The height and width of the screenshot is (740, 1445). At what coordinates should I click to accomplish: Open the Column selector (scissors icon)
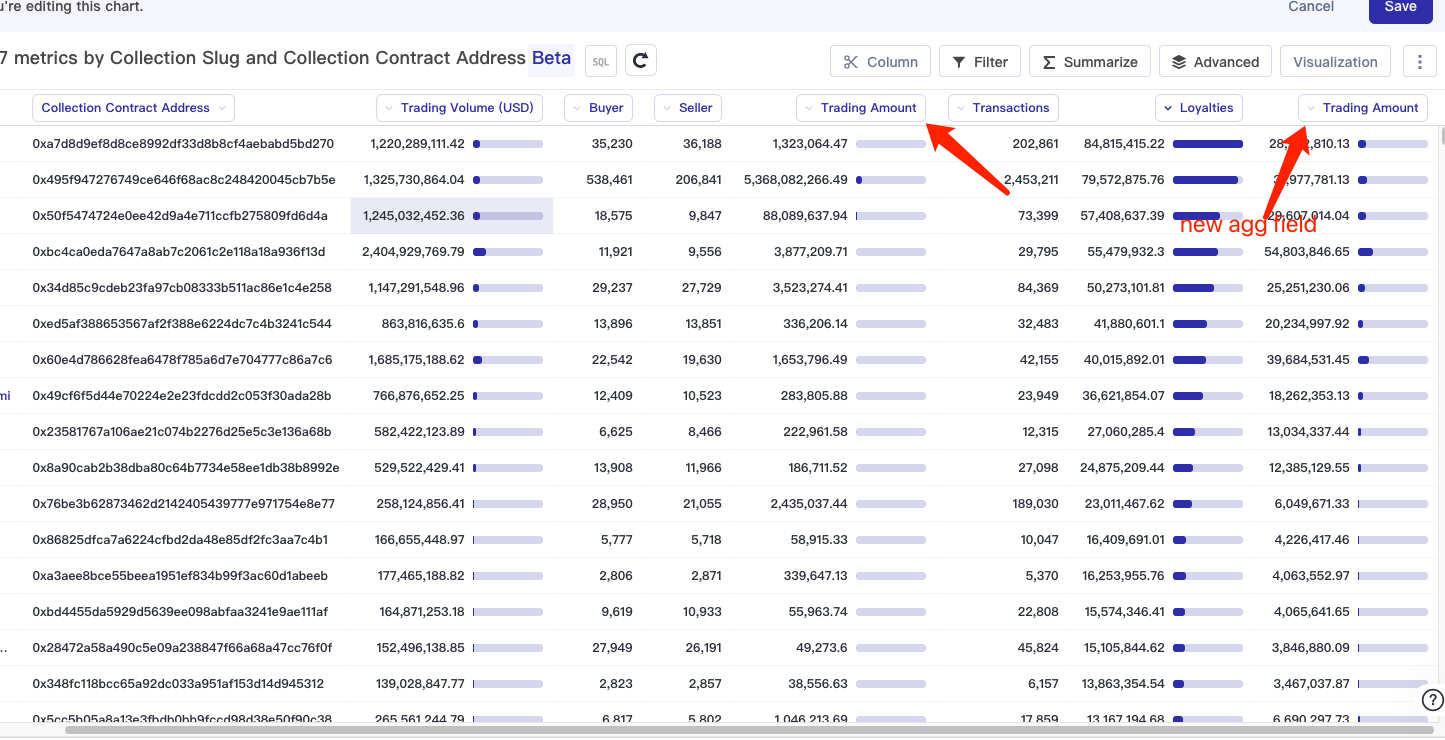(x=880, y=61)
